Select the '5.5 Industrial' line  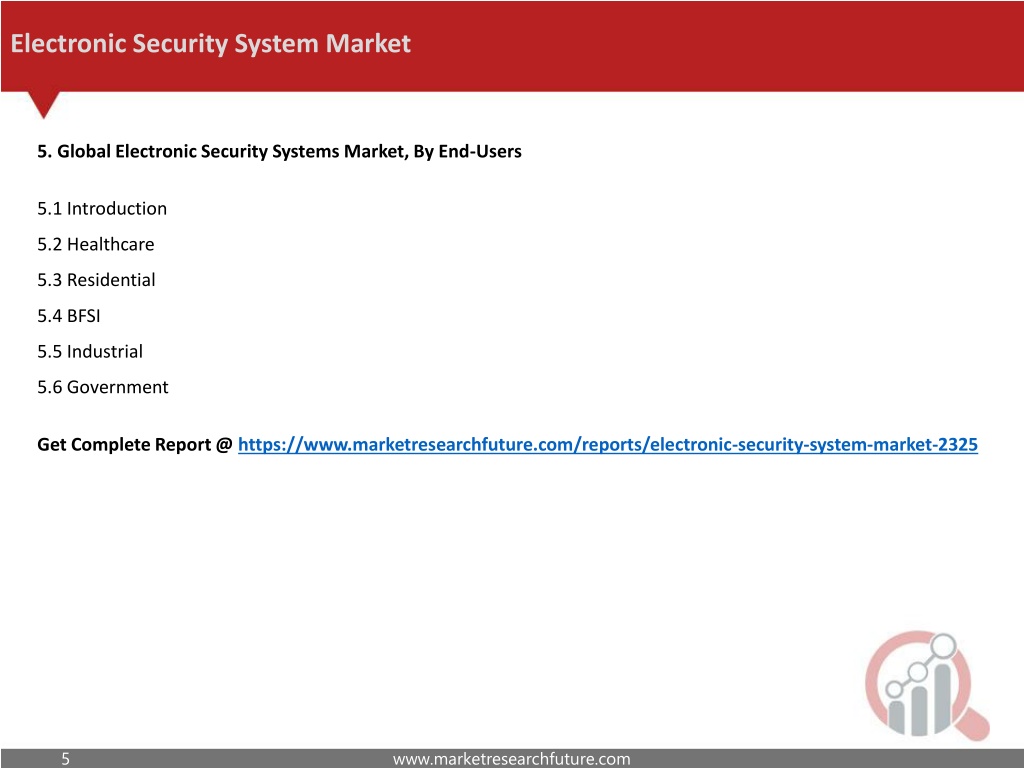click(x=90, y=351)
